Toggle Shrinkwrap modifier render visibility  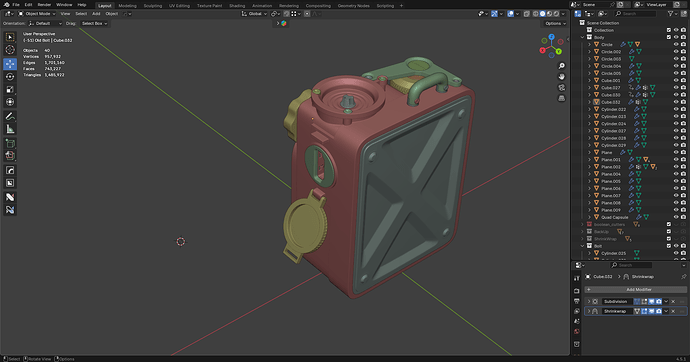coord(658,311)
